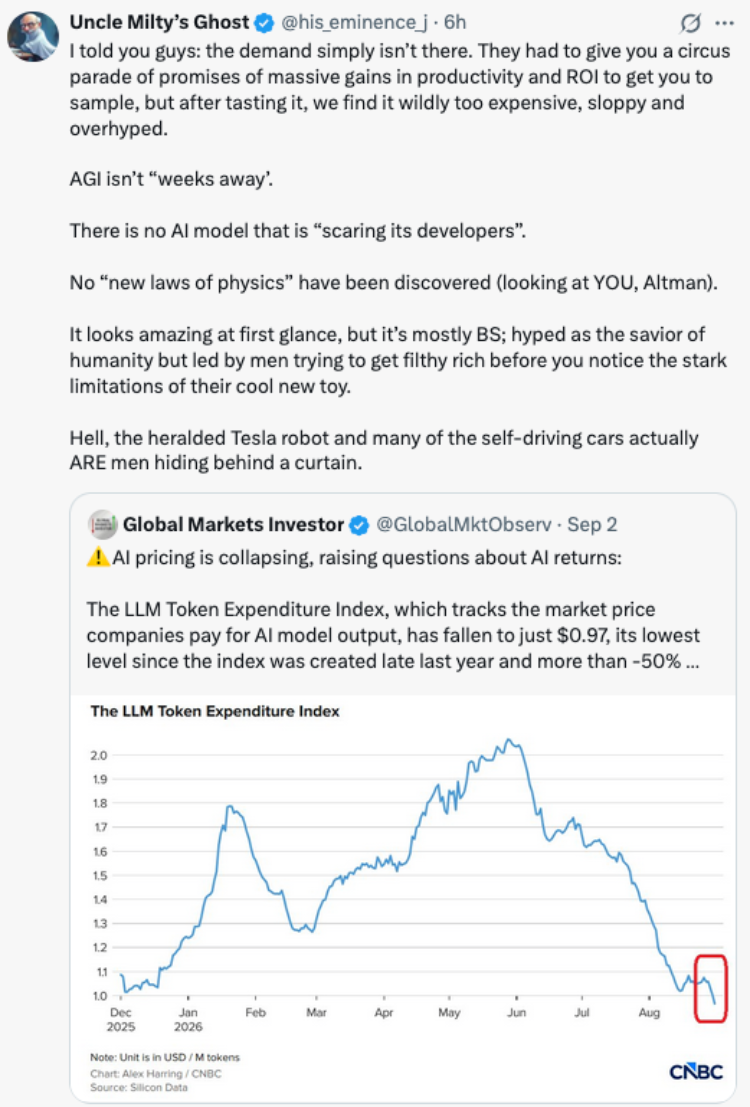Click the Grok slashed-circle icon
Screen dimensions: 750x1107
691,23
